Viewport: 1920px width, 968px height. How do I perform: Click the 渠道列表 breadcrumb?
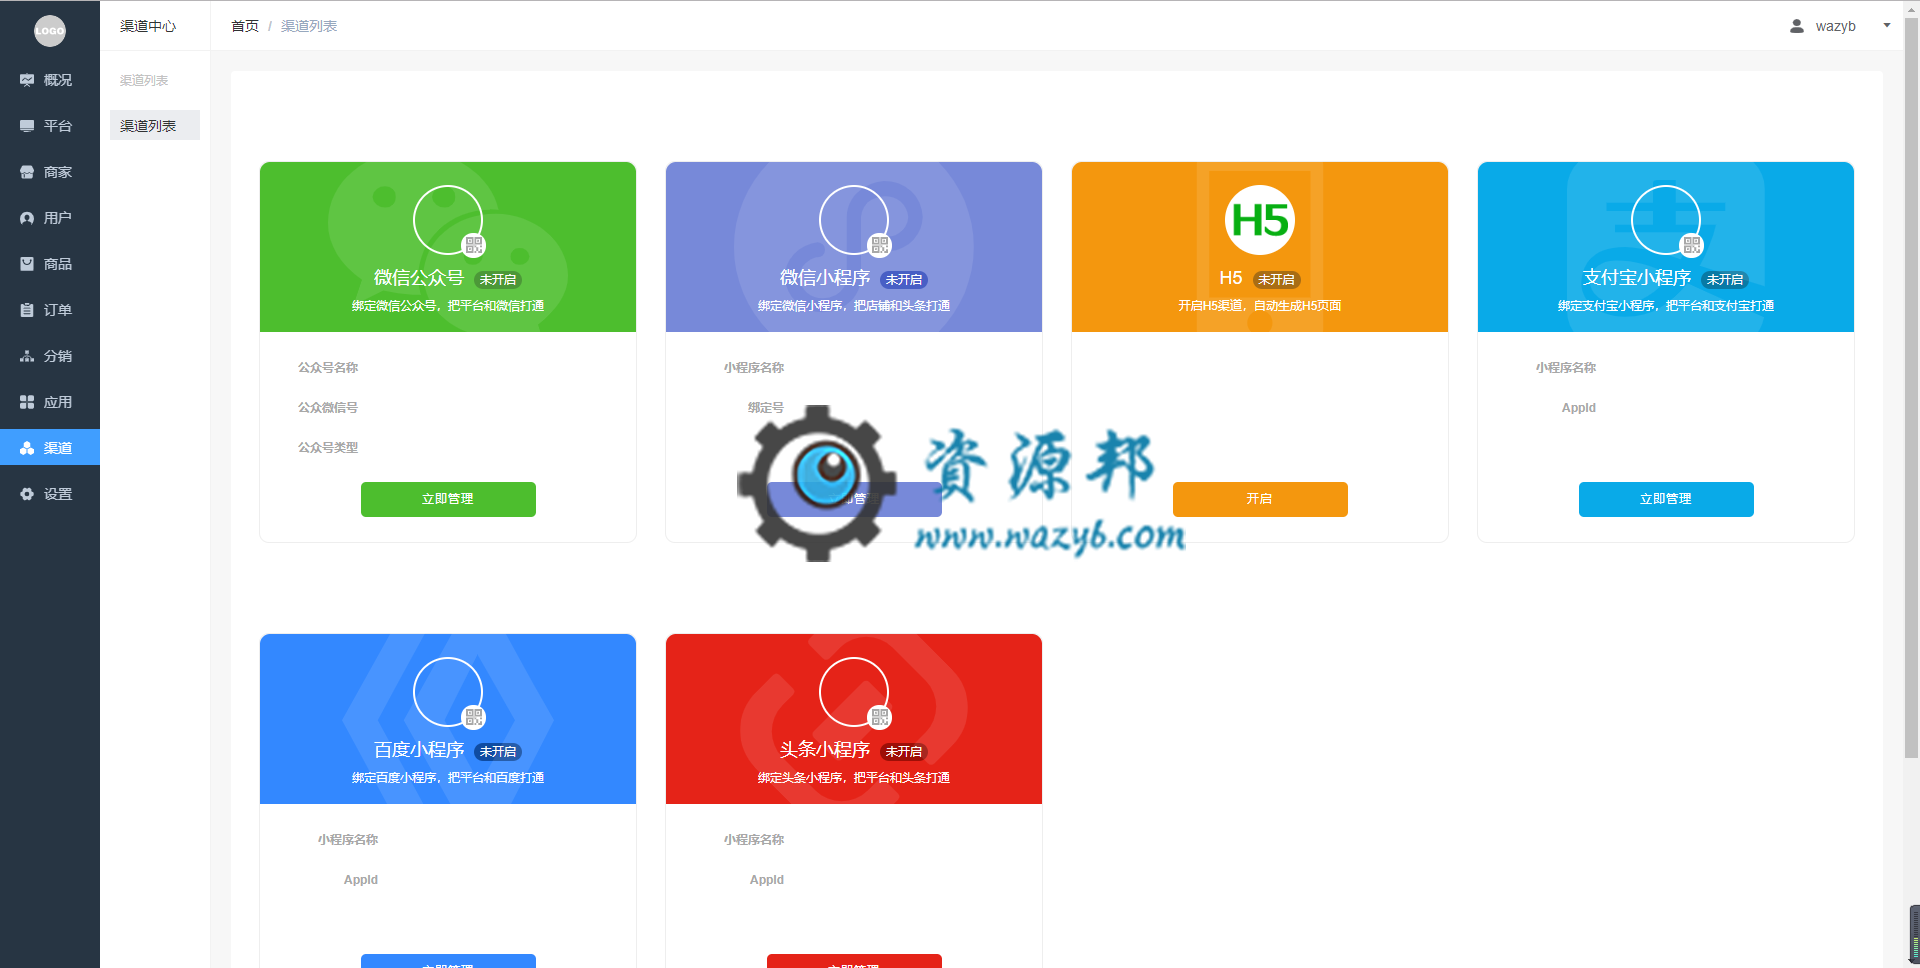pyautogui.click(x=309, y=26)
